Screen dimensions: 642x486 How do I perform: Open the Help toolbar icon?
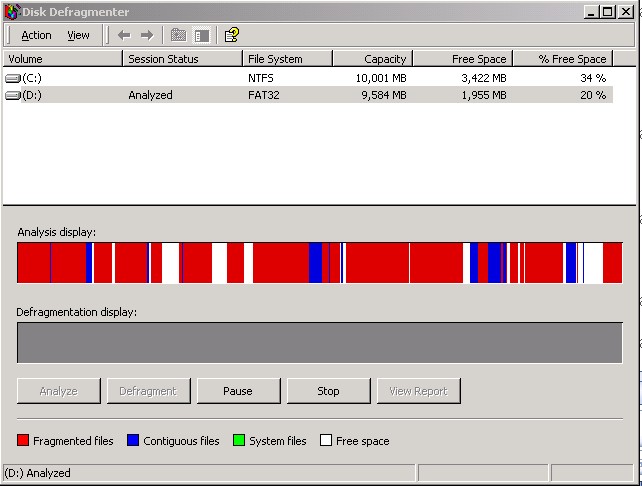tap(232, 35)
